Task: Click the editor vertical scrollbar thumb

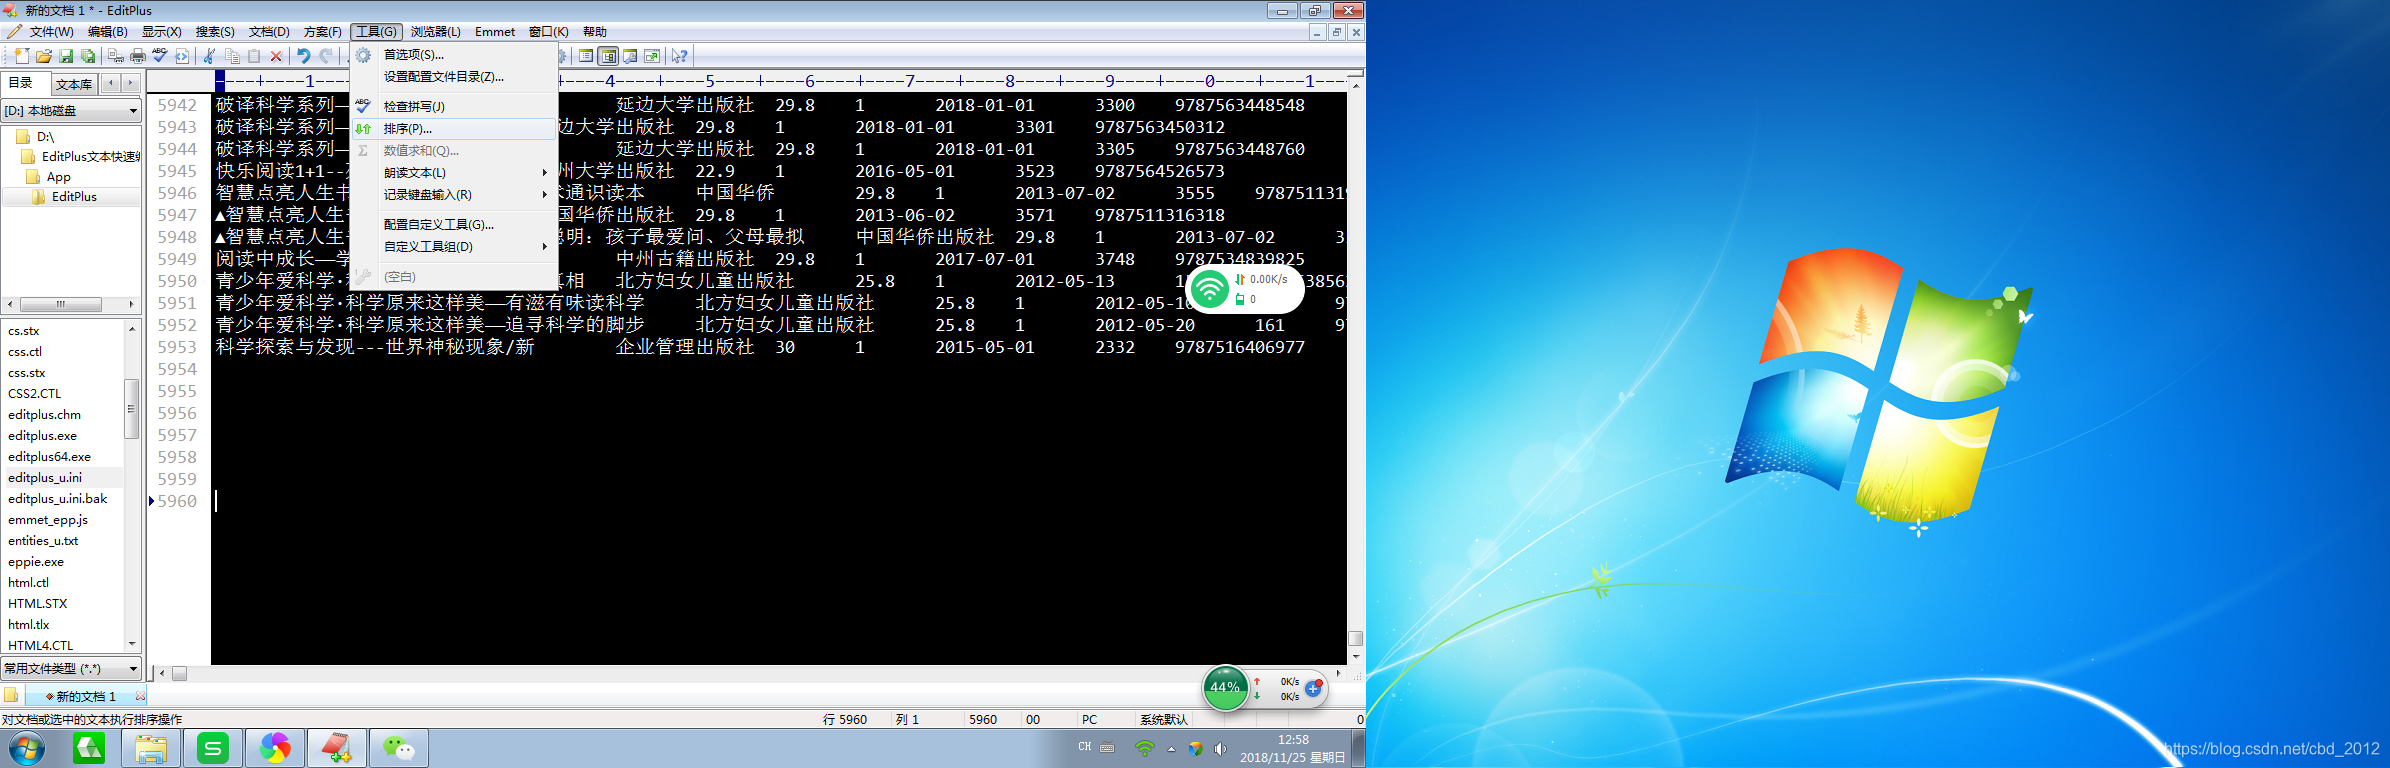Action: point(1355,638)
